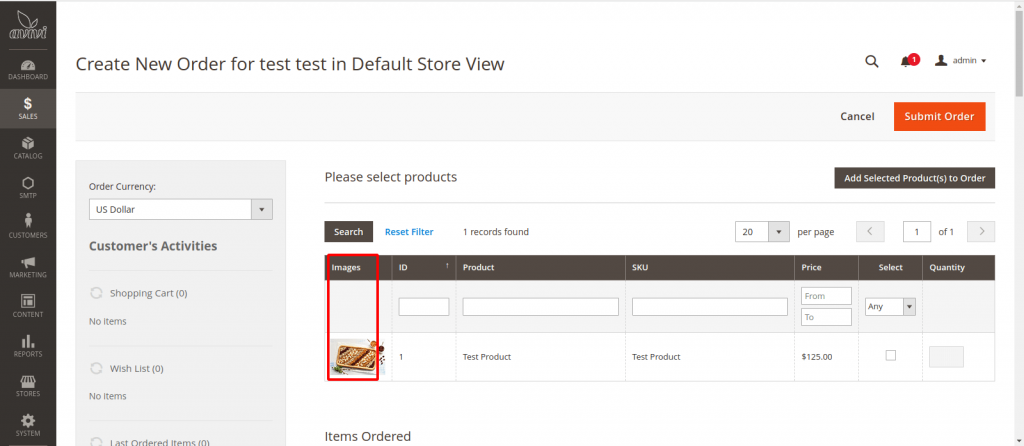This screenshot has width=1024, height=446.
Task: Click the Price To filter field
Action: 826,317
